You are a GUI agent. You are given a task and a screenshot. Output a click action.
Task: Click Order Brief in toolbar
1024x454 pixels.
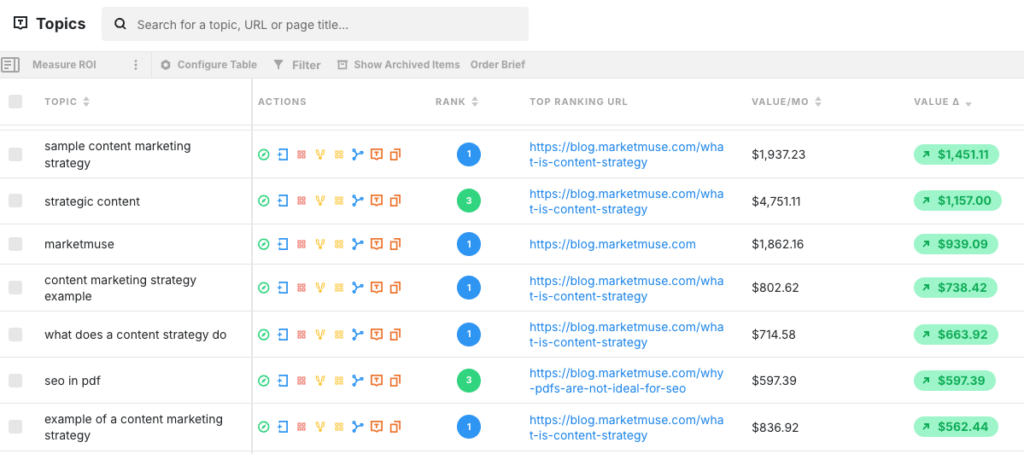498,65
